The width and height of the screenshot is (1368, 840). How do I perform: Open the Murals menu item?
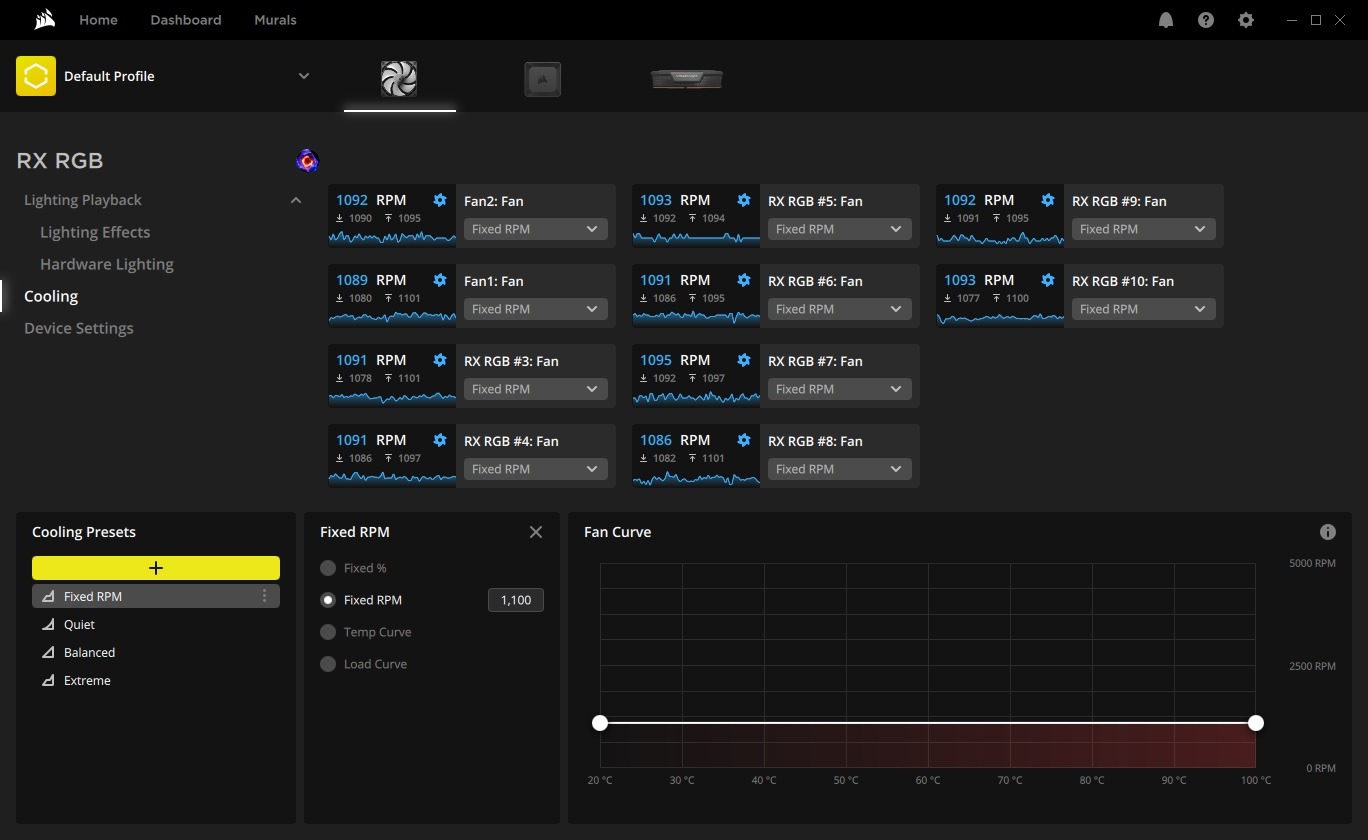(x=275, y=20)
